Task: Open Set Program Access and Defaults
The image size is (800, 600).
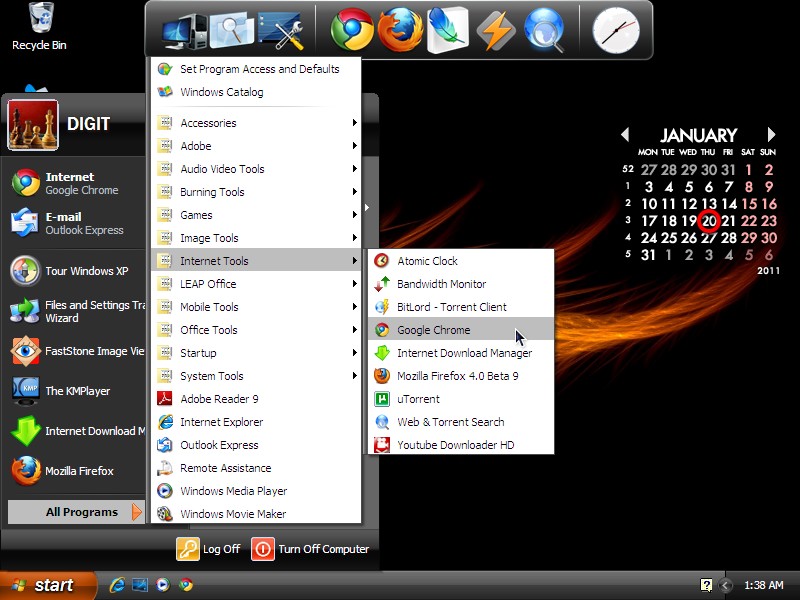Action: [256, 69]
